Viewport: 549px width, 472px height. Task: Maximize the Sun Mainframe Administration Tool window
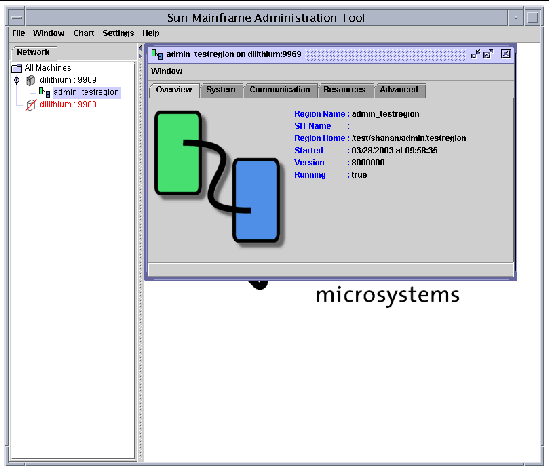click(533, 18)
